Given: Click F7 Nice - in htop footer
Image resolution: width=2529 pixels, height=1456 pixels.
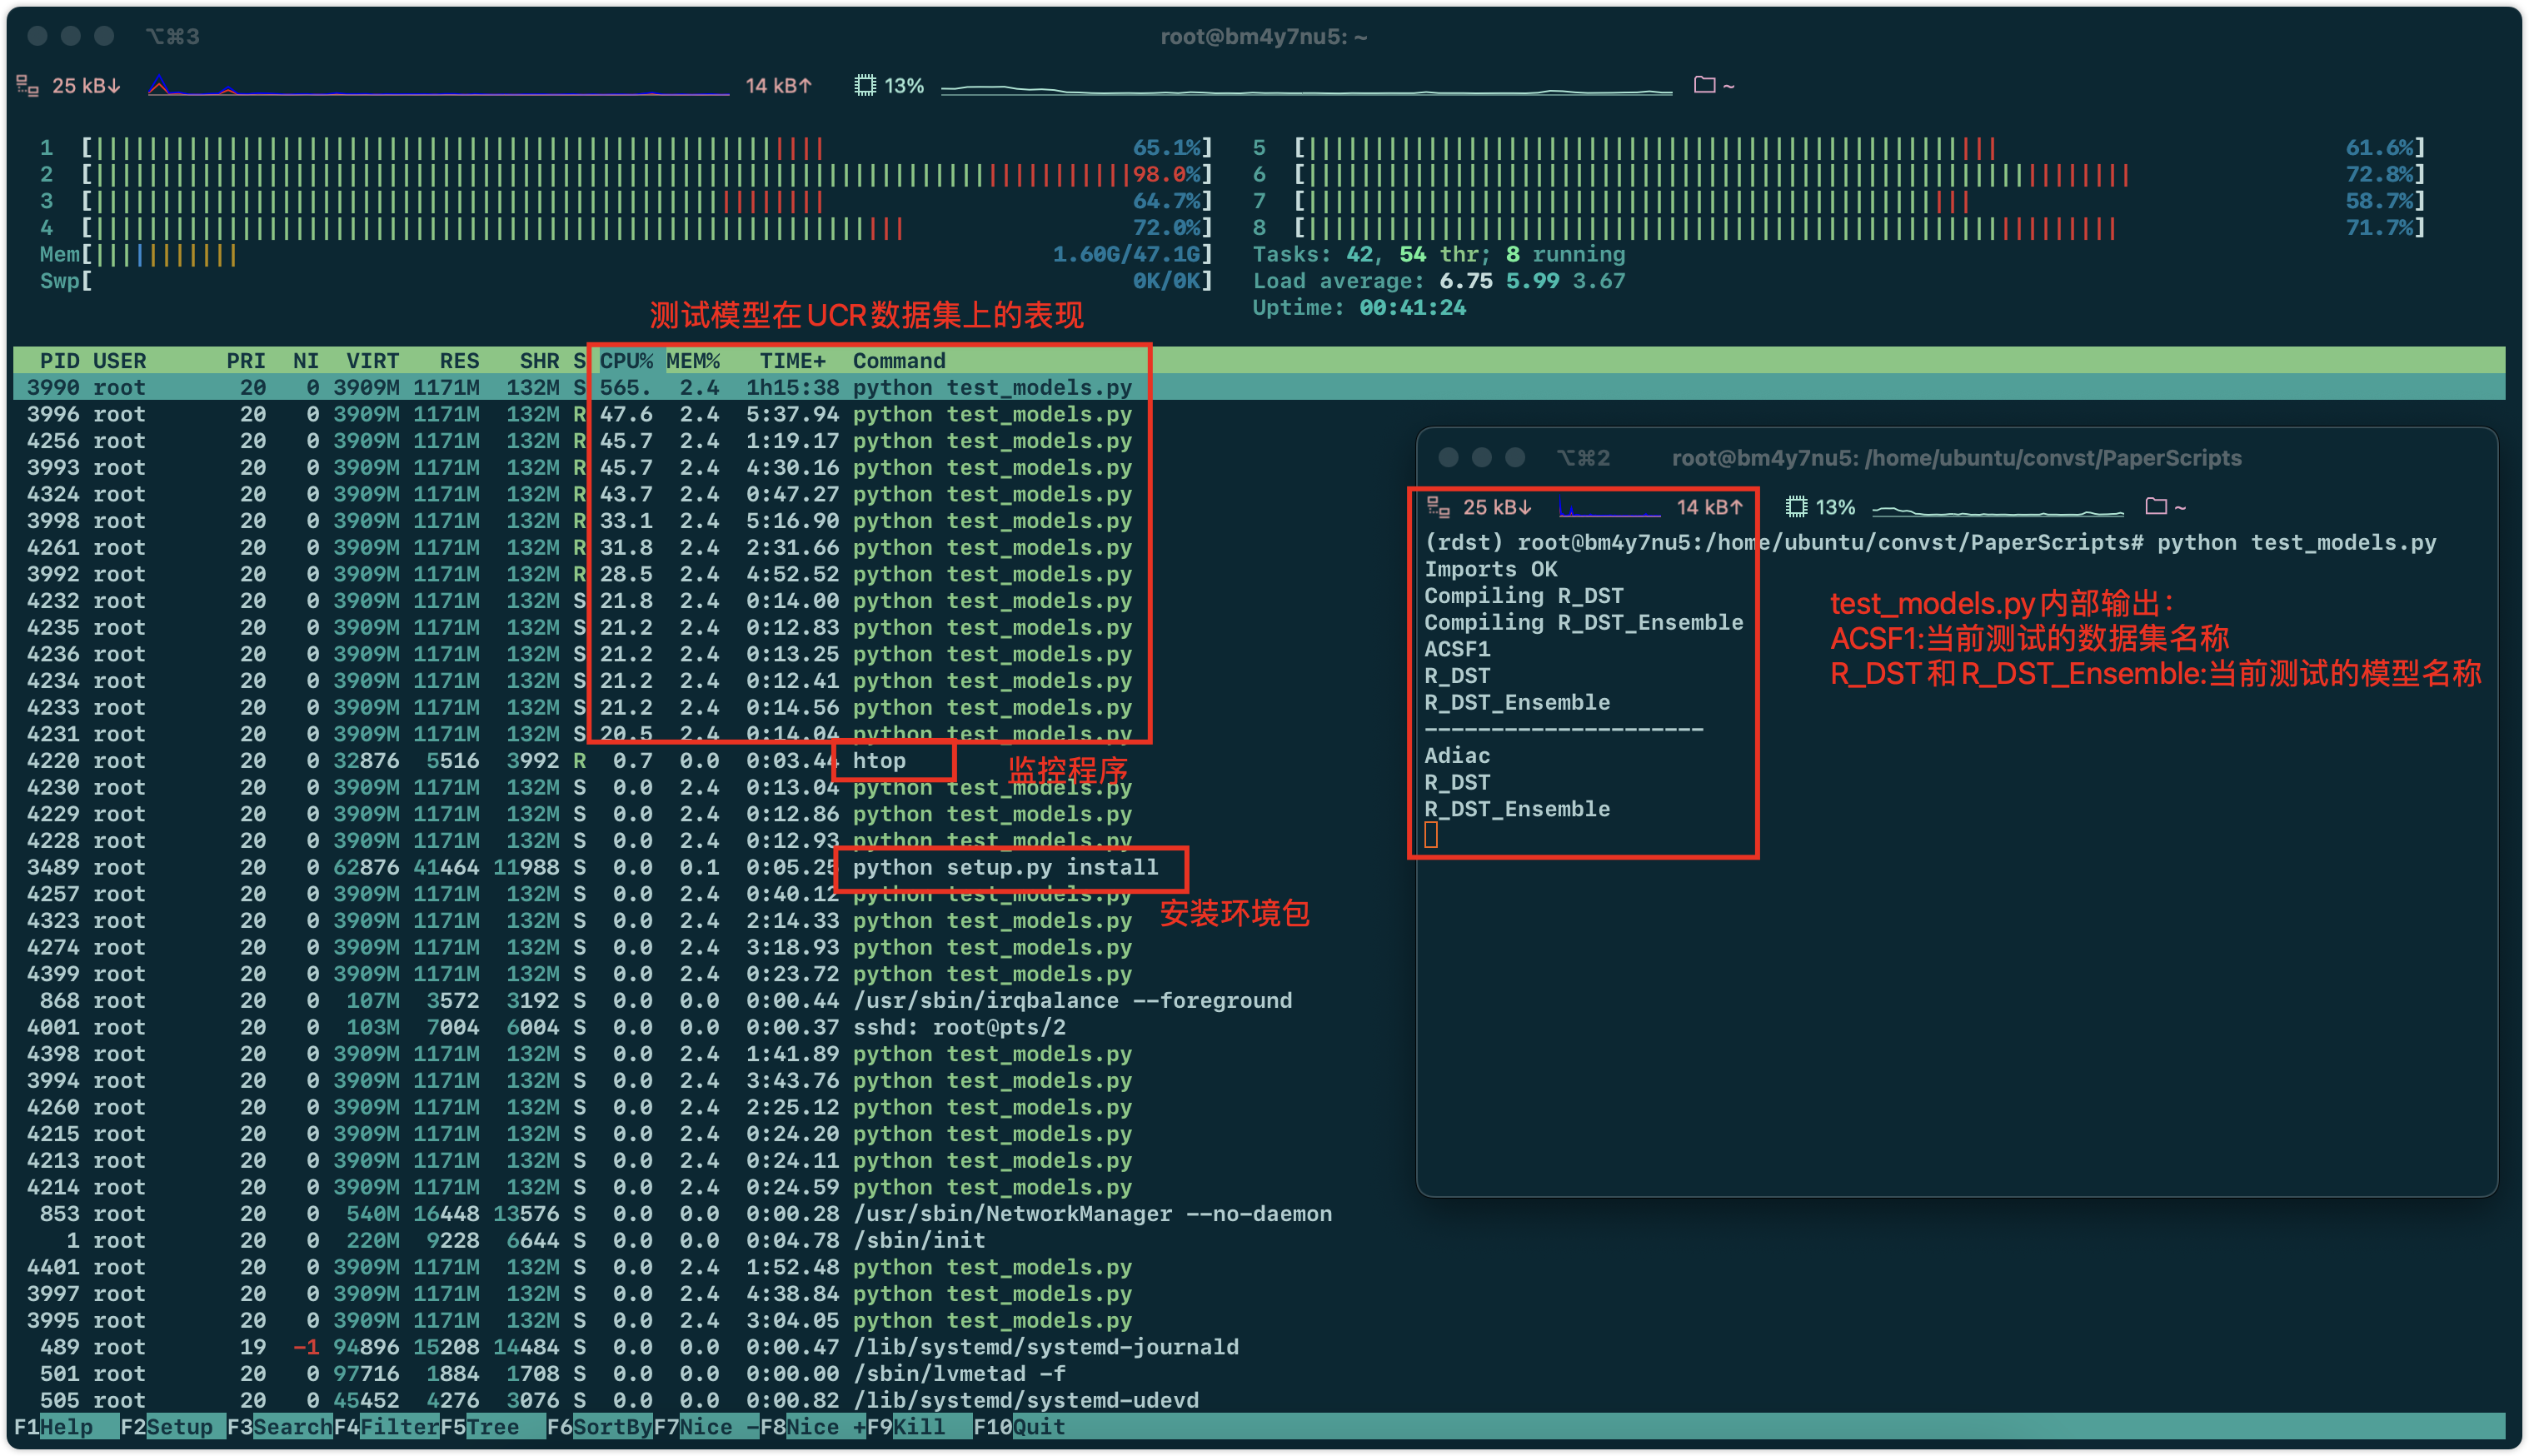Looking at the screenshot, I should pos(707,1427).
